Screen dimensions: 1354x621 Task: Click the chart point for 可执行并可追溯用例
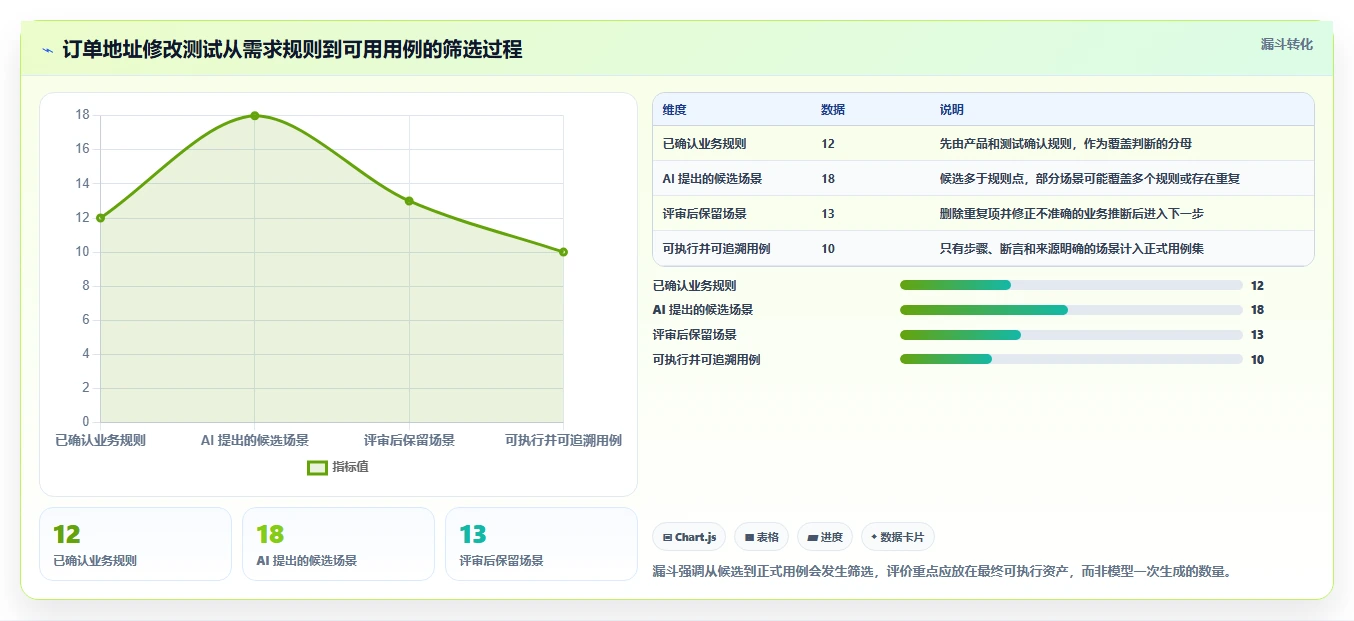pos(563,252)
